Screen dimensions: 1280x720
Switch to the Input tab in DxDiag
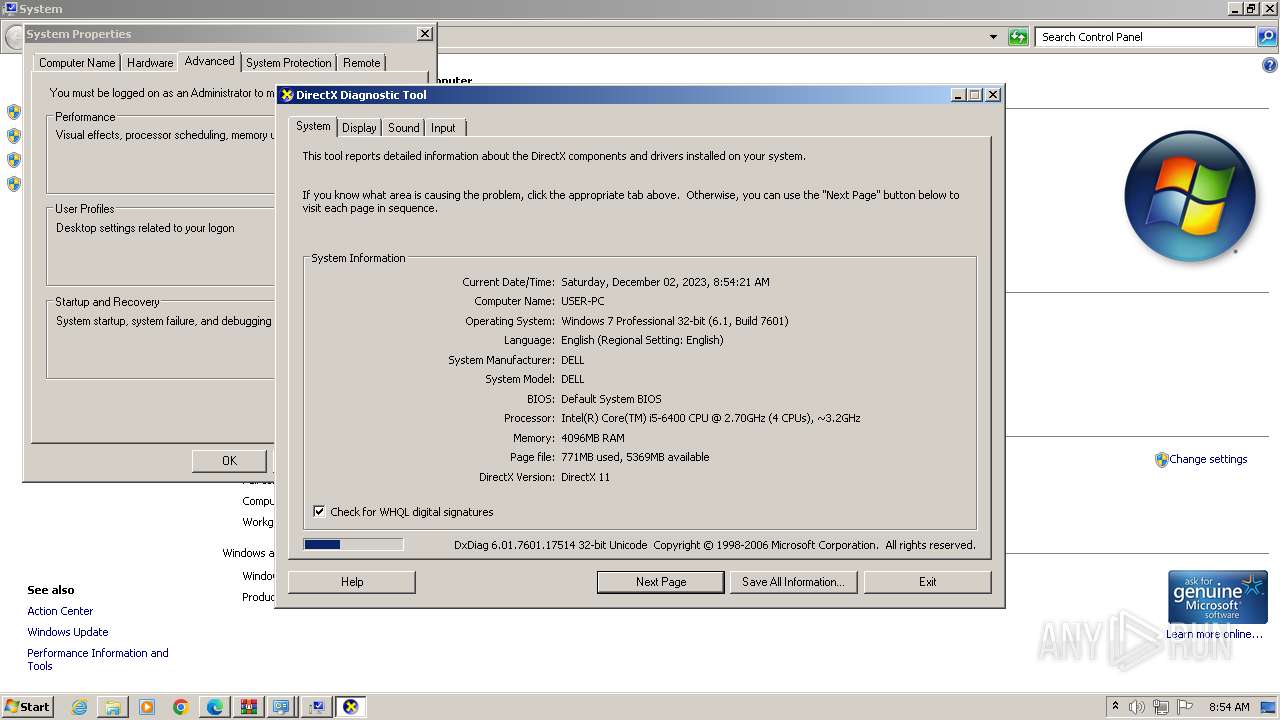pos(443,128)
